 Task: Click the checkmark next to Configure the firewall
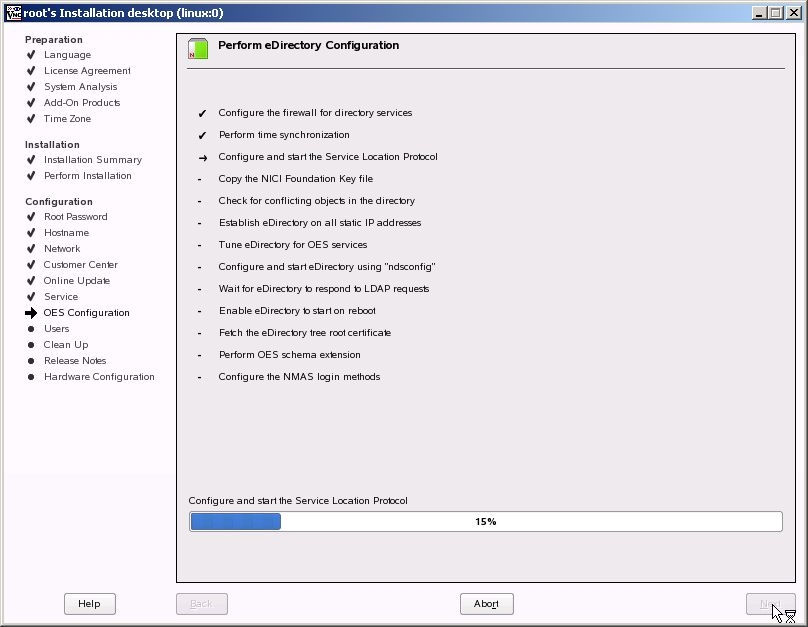tap(203, 113)
